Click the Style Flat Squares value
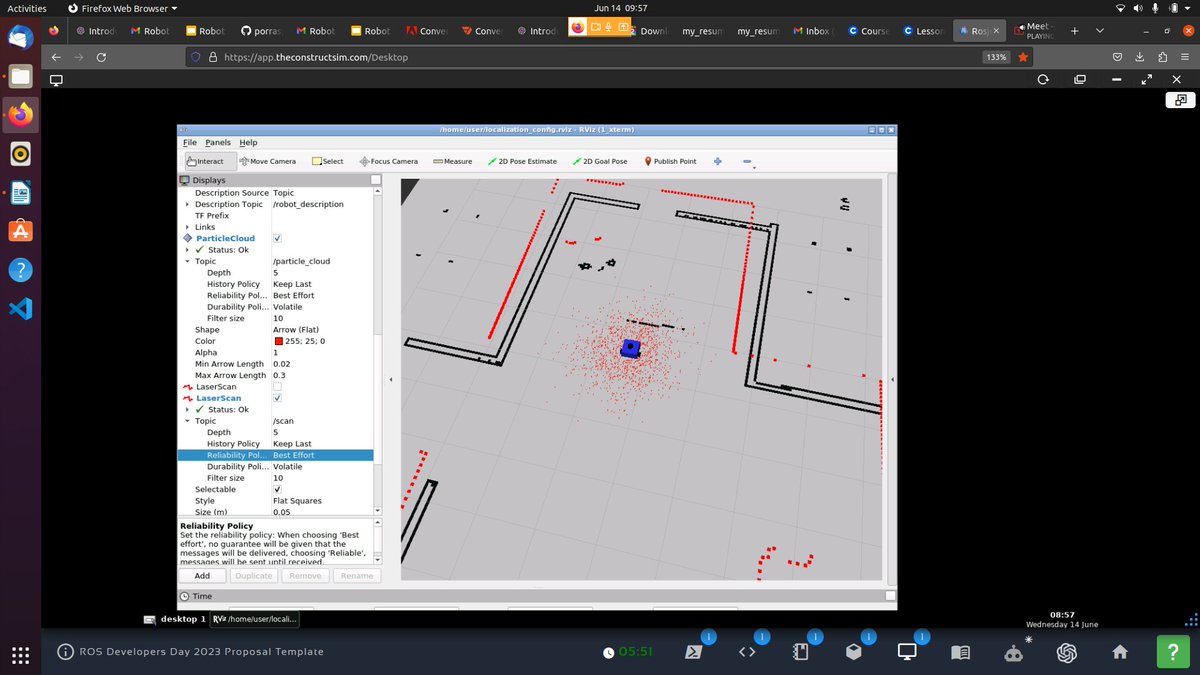The width and height of the screenshot is (1200, 675). pos(297,501)
